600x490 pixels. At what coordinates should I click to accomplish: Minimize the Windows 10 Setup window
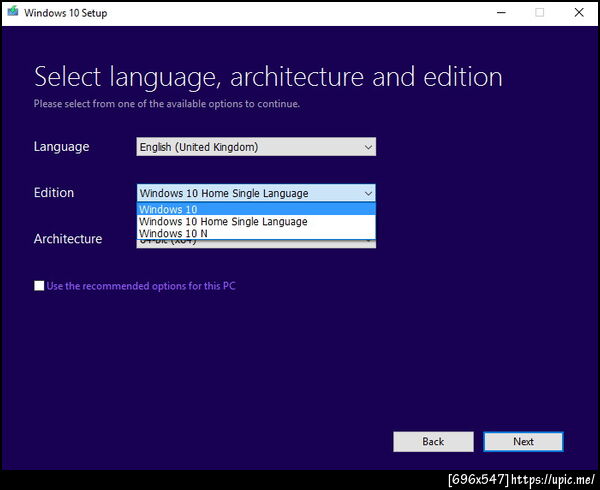(x=501, y=13)
